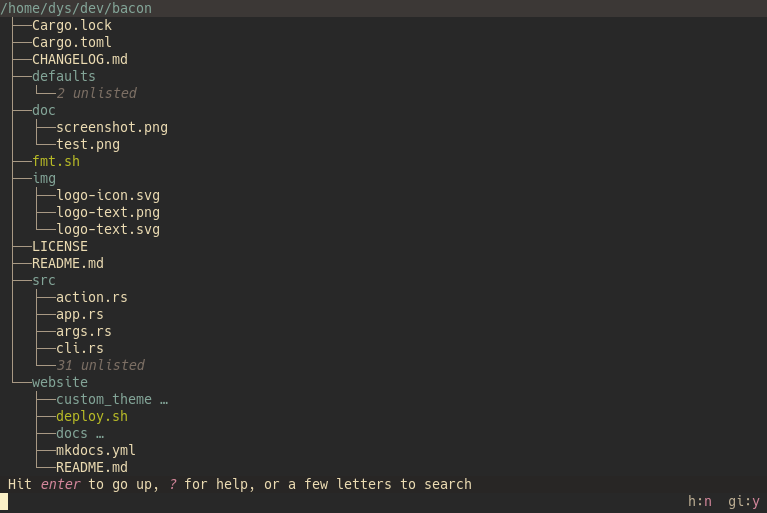
Task: Open CHANGELOG.md in the tree
Action: [80, 60]
